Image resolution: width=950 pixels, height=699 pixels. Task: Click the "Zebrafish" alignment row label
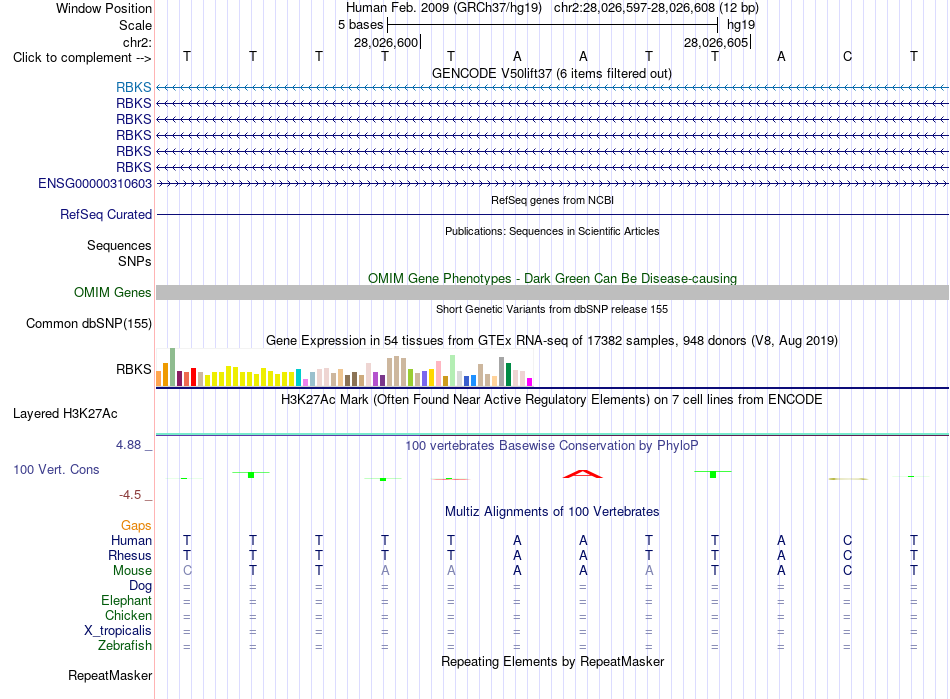coord(125,646)
